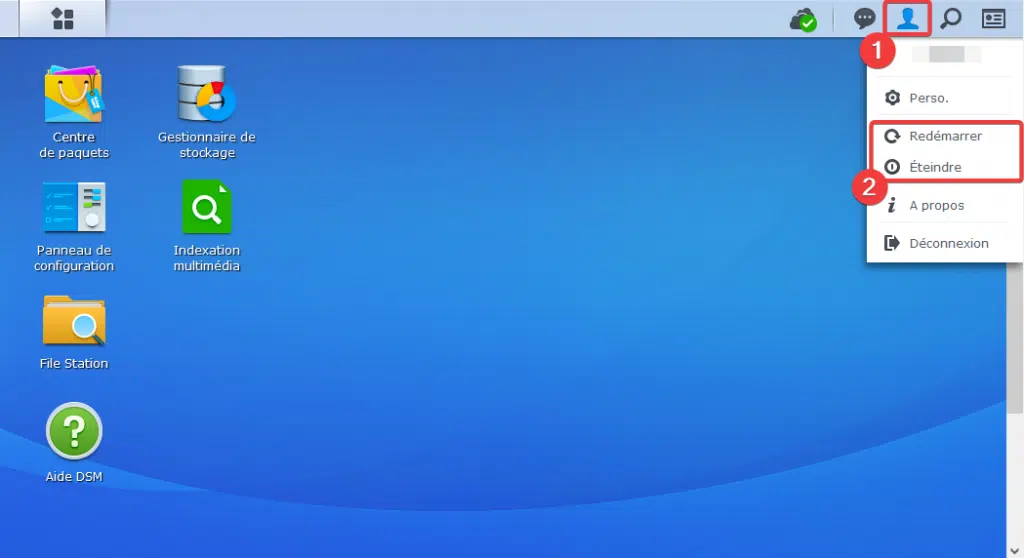Click the Indexation multimédia label
The height and width of the screenshot is (558, 1024).
(x=206, y=258)
